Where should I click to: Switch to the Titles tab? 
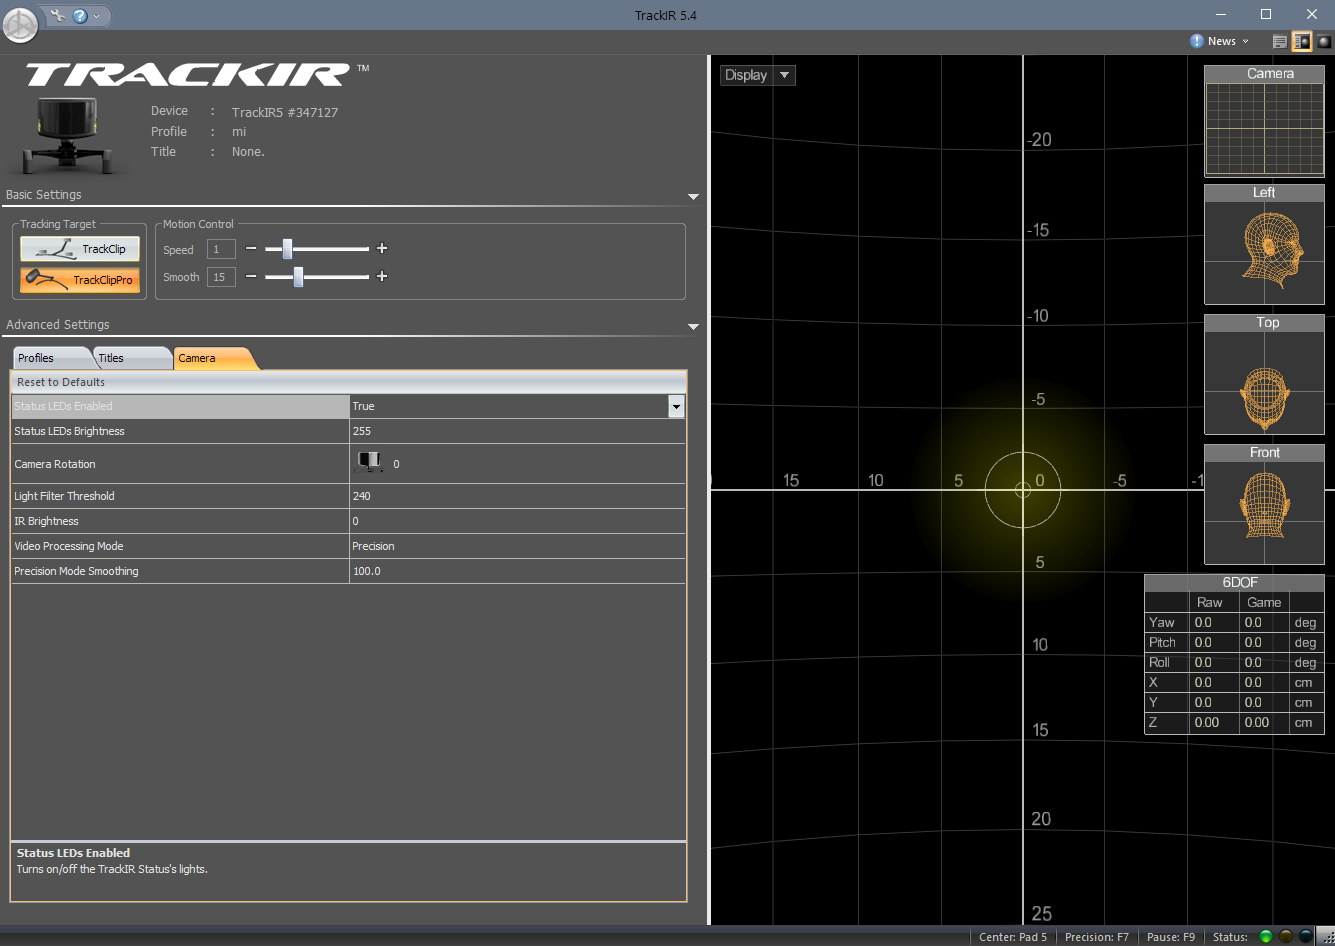130,358
